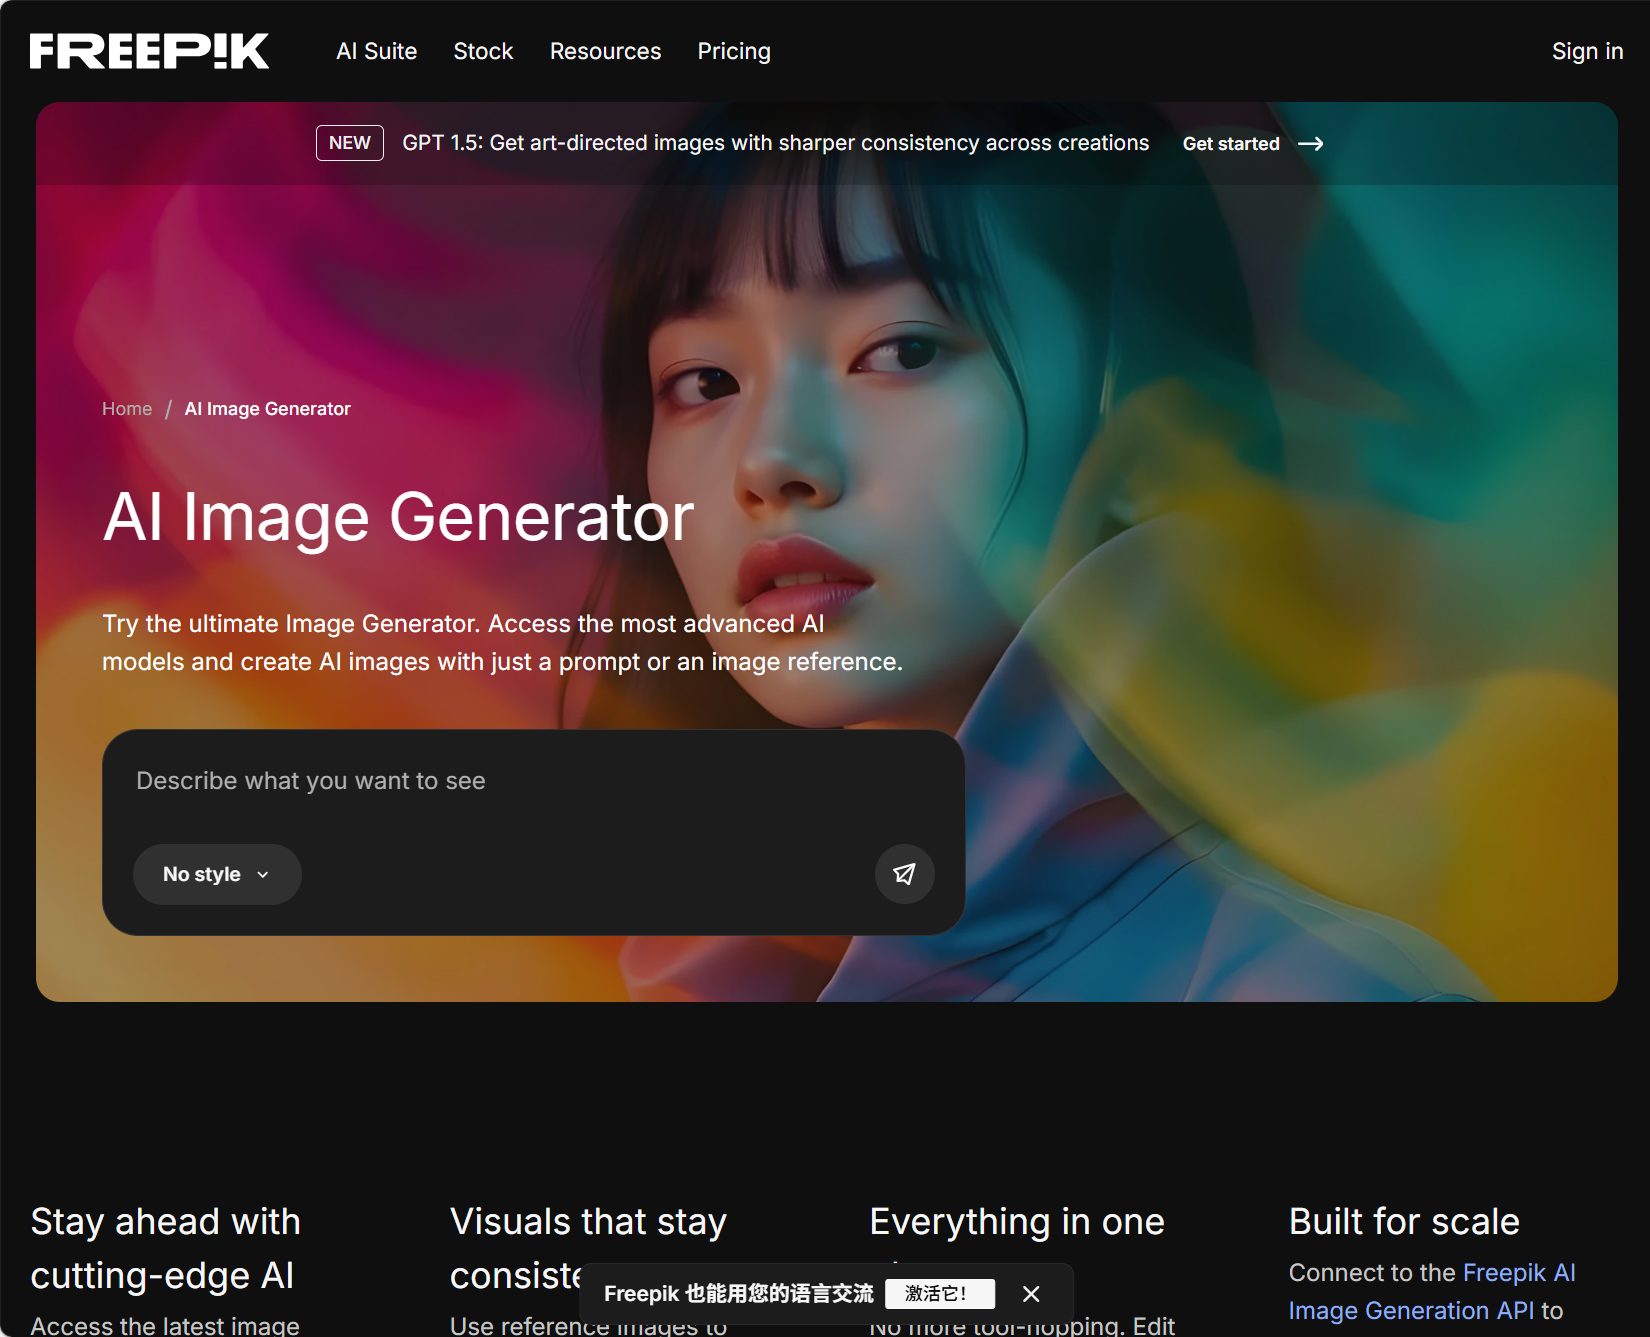Click the Sign in button

tap(1588, 51)
